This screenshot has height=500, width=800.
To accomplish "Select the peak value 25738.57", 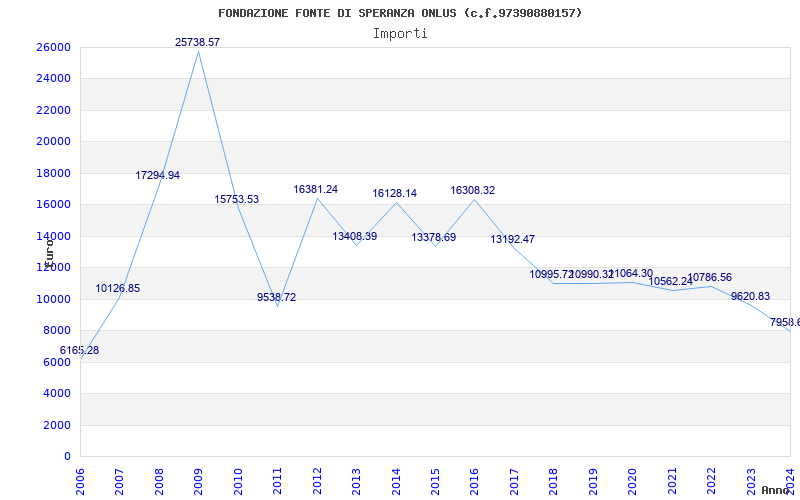I will [x=197, y=42].
